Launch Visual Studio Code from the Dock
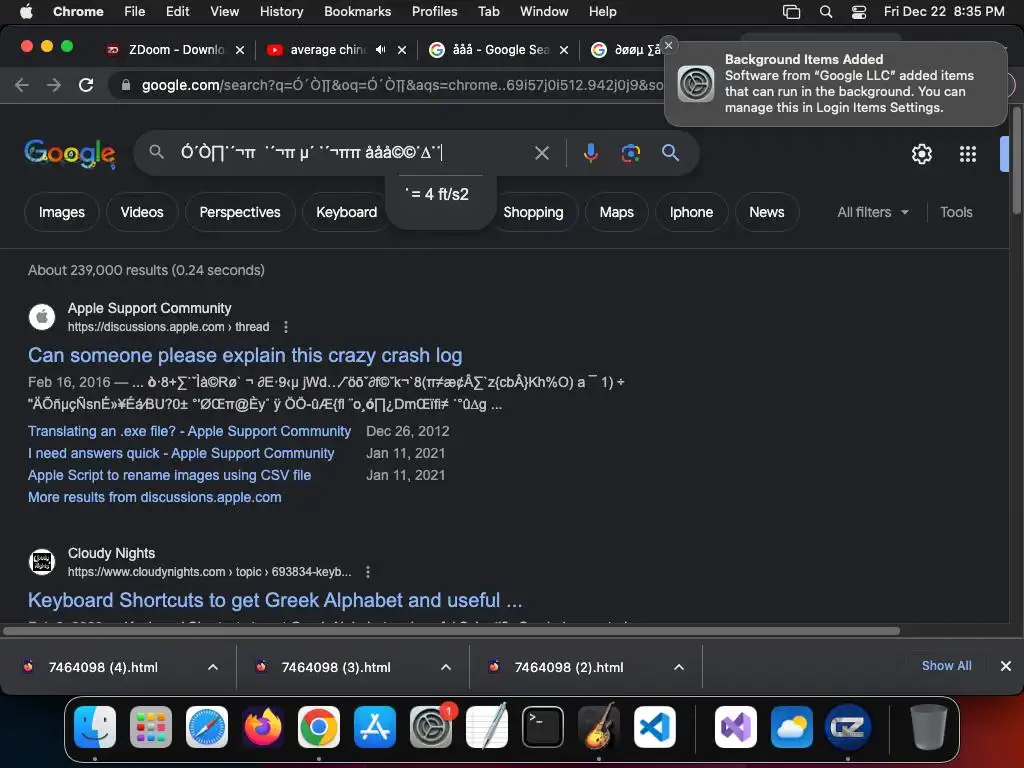This screenshot has height=768, width=1024. (655, 727)
